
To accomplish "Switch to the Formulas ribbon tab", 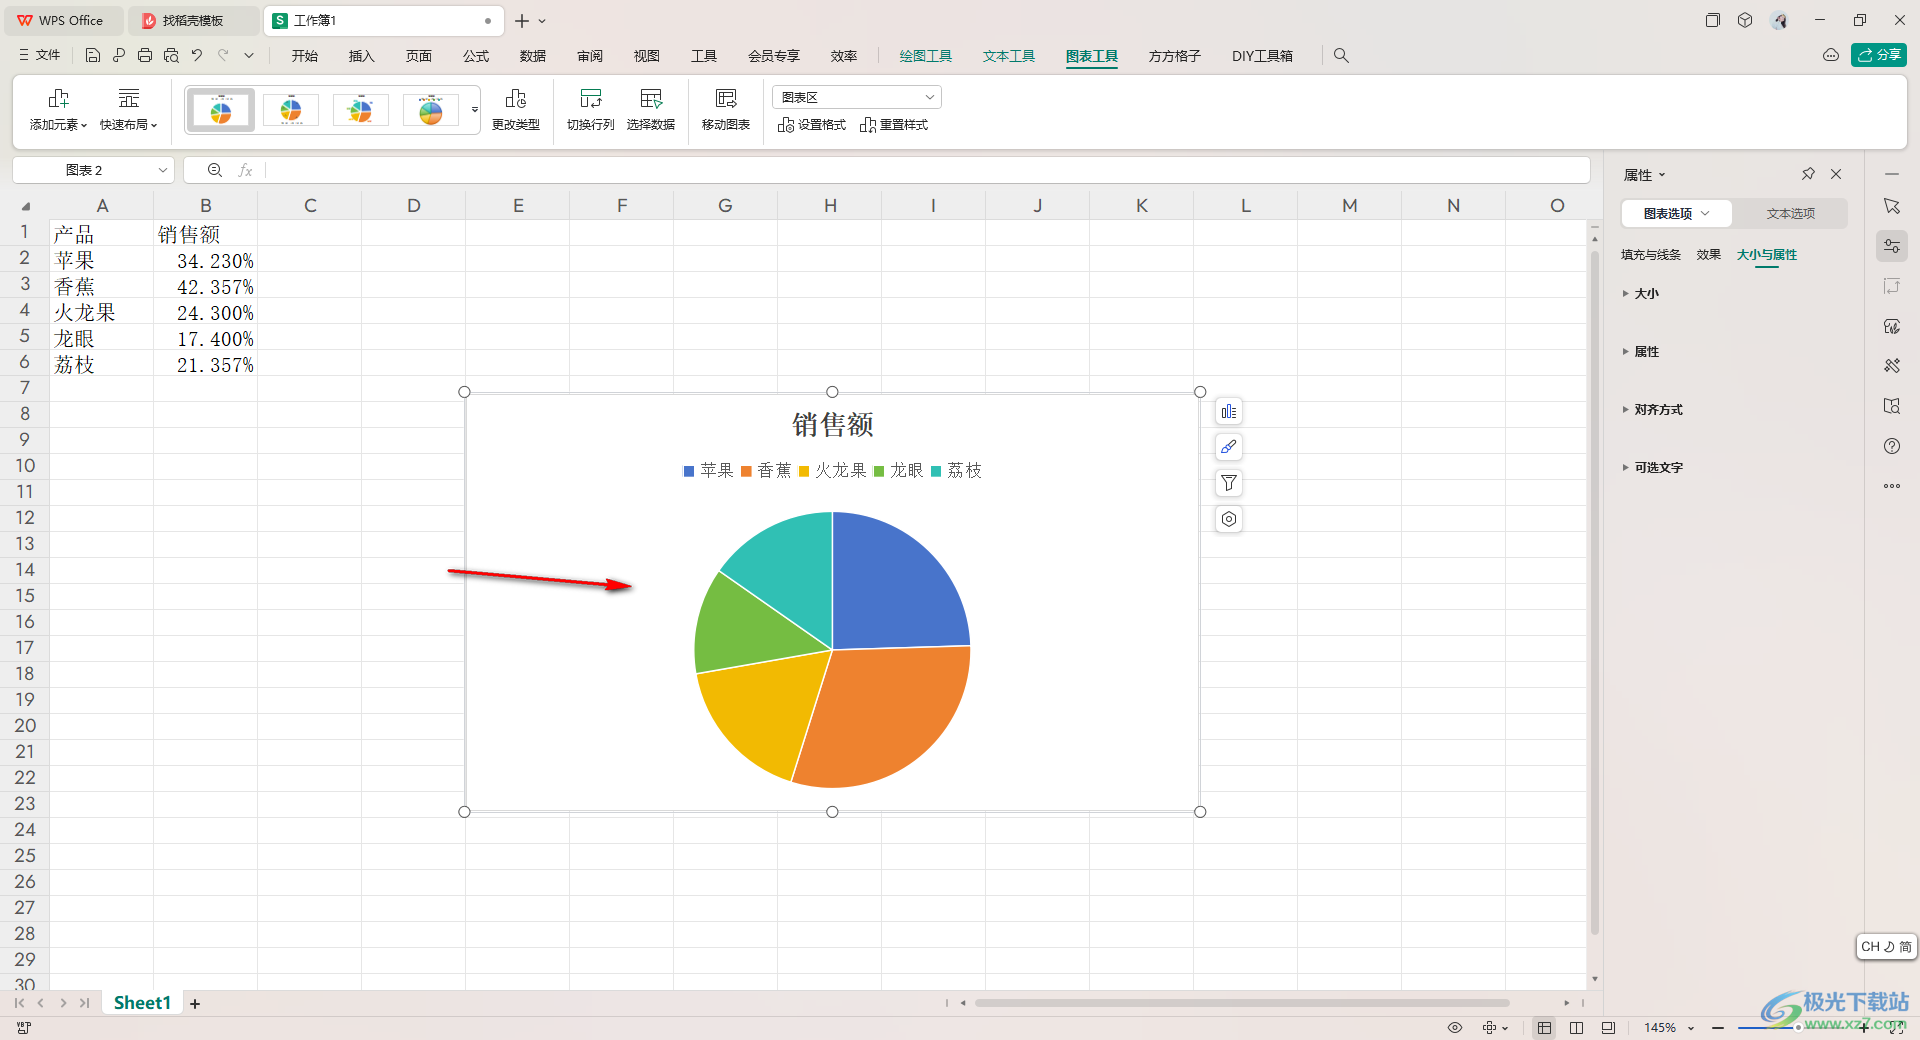I will click(476, 56).
